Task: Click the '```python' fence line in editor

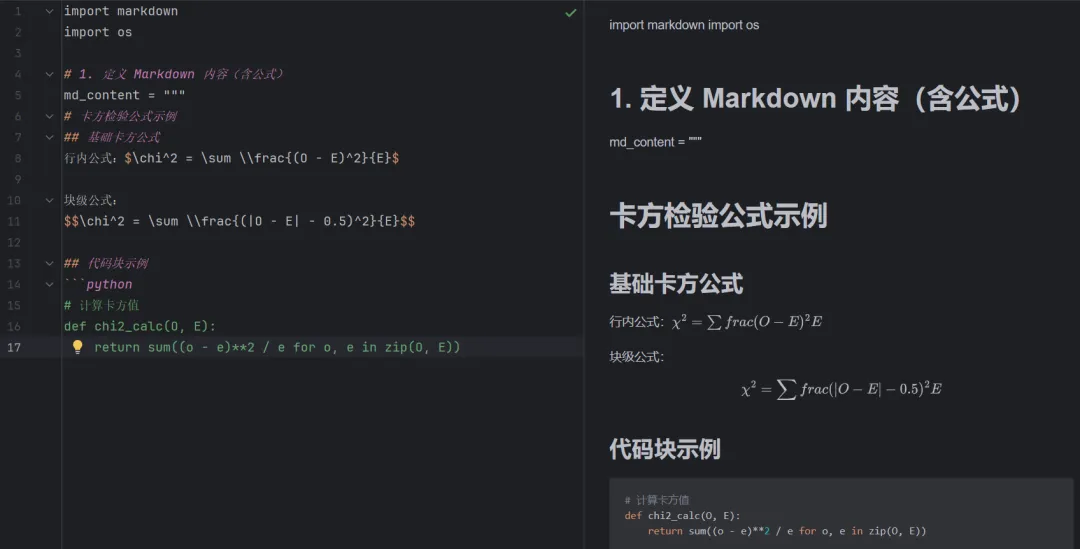Action: click(x=98, y=284)
